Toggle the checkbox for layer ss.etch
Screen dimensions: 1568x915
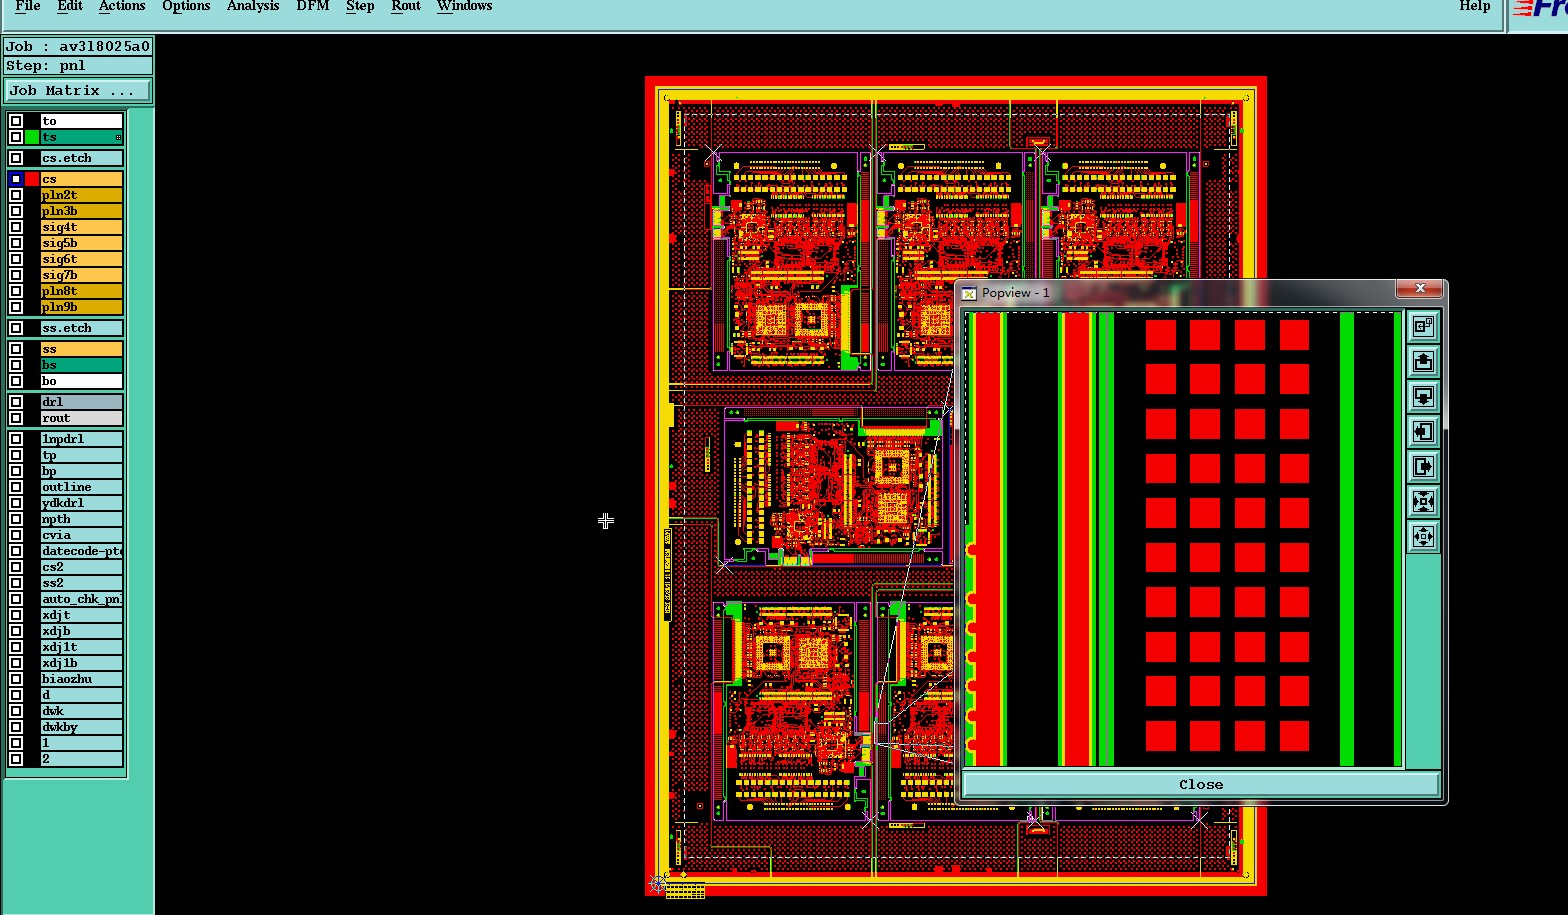point(16,328)
